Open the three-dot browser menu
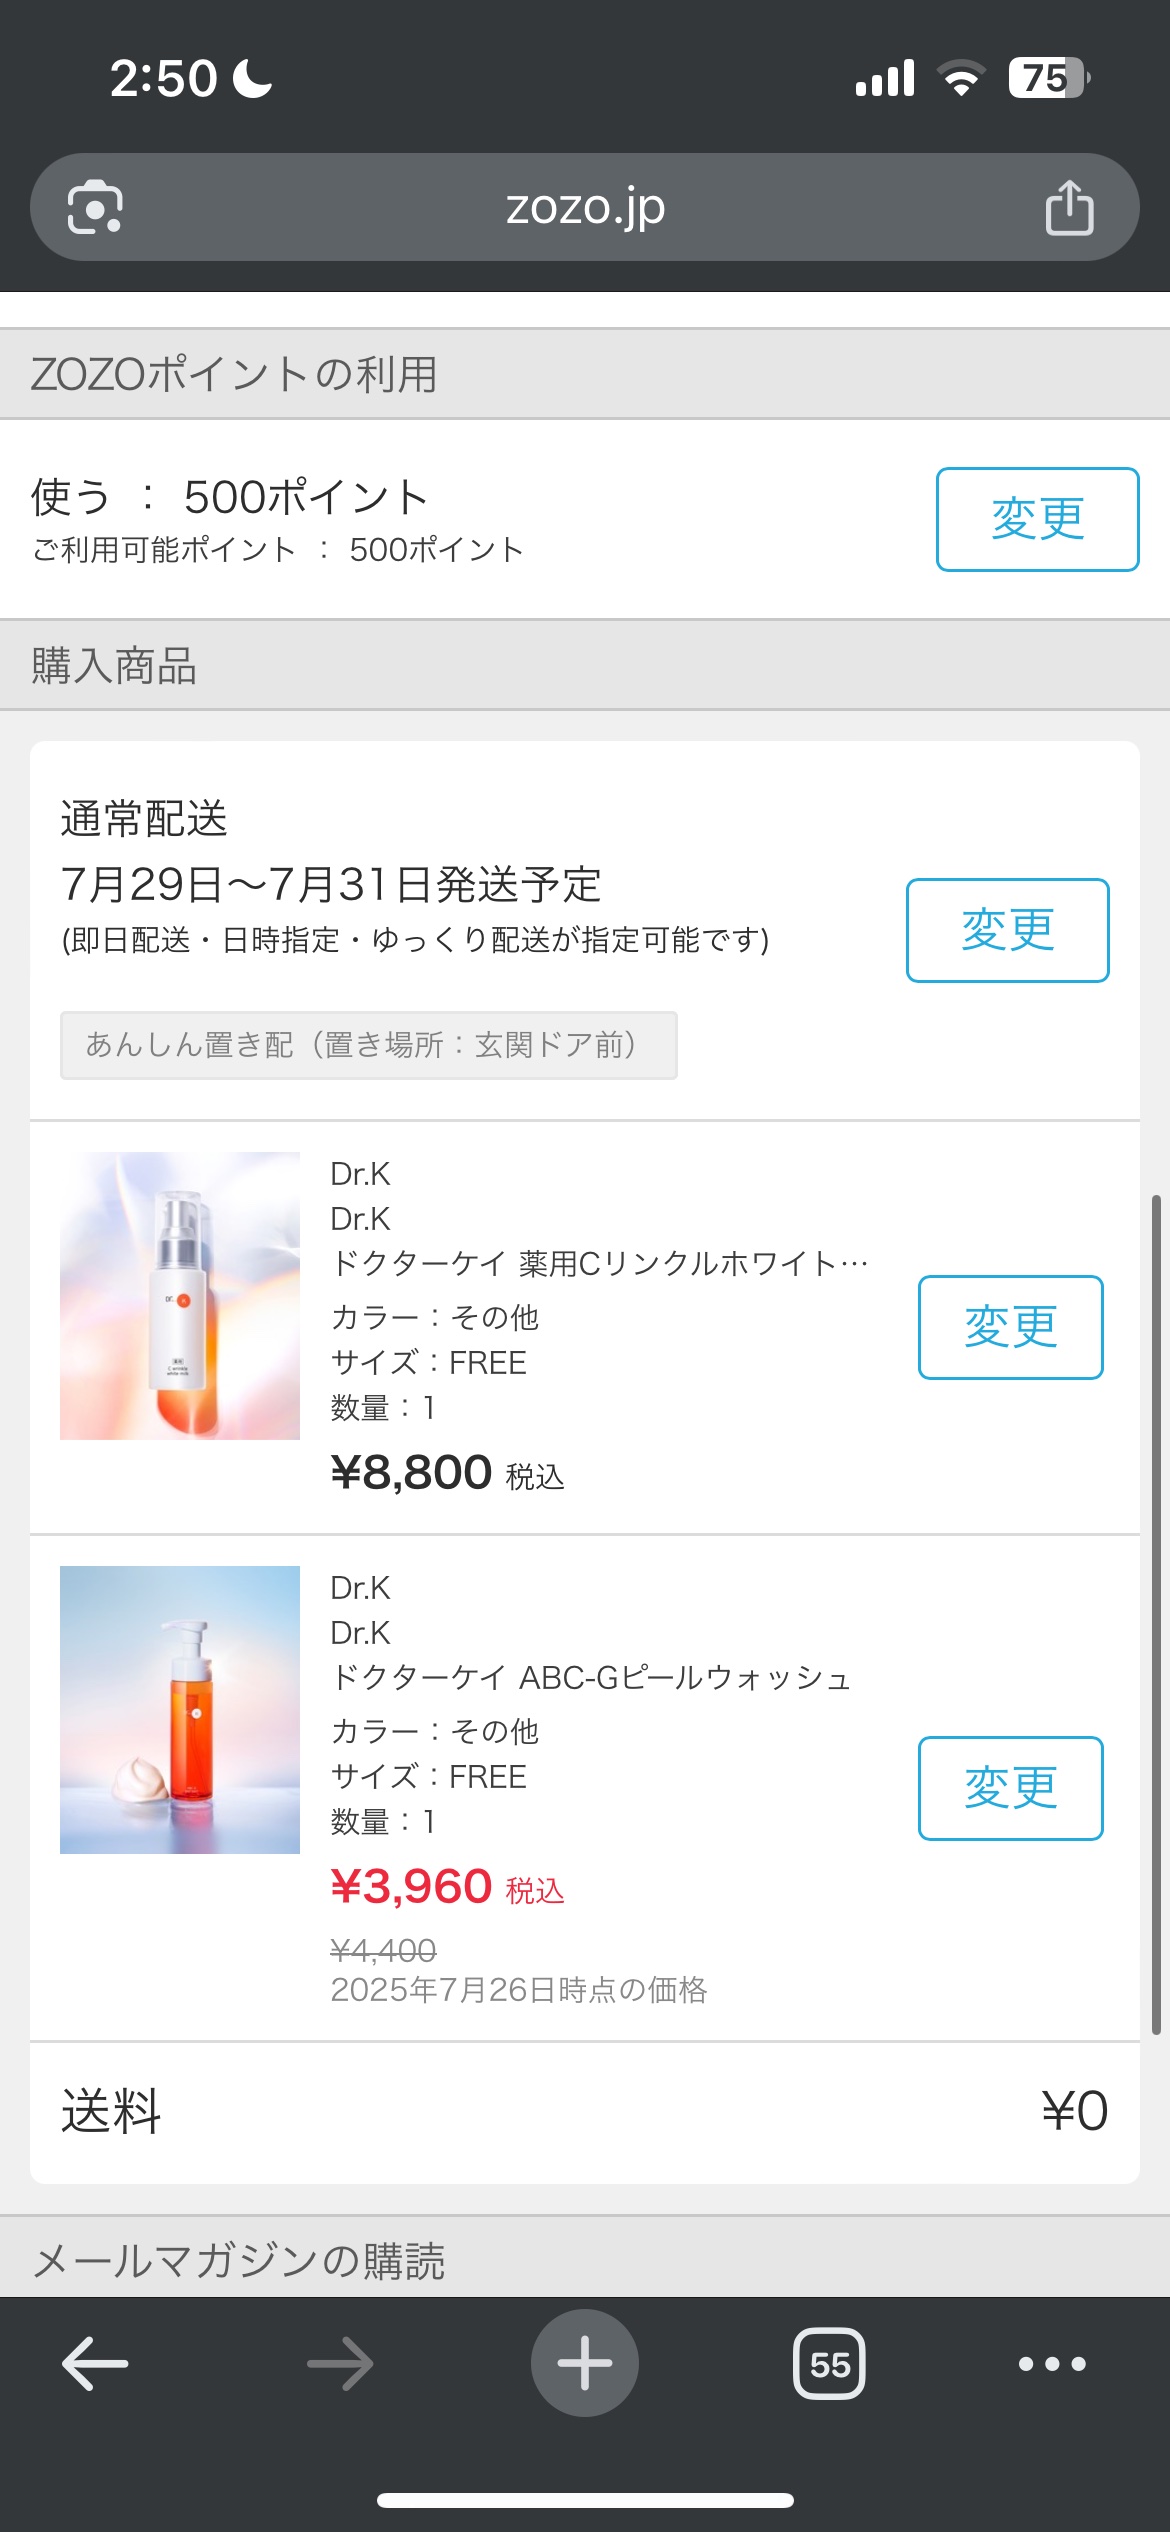 pos(1051,2364)
